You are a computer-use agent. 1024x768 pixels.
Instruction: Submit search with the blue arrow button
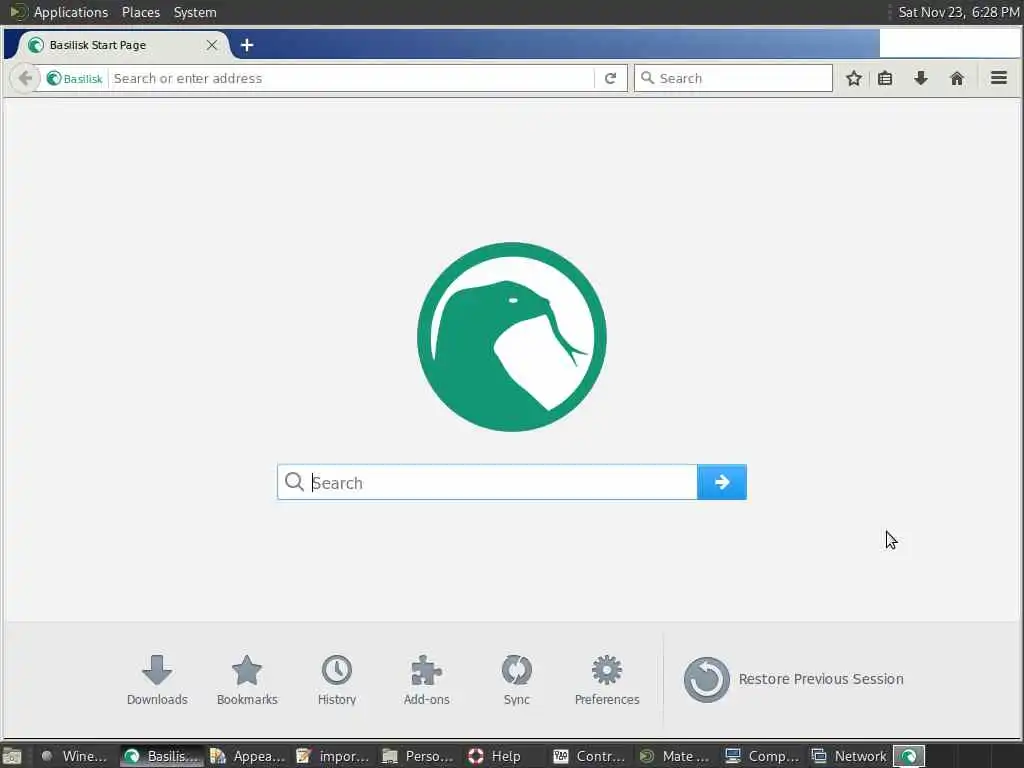tap(722, 482)
